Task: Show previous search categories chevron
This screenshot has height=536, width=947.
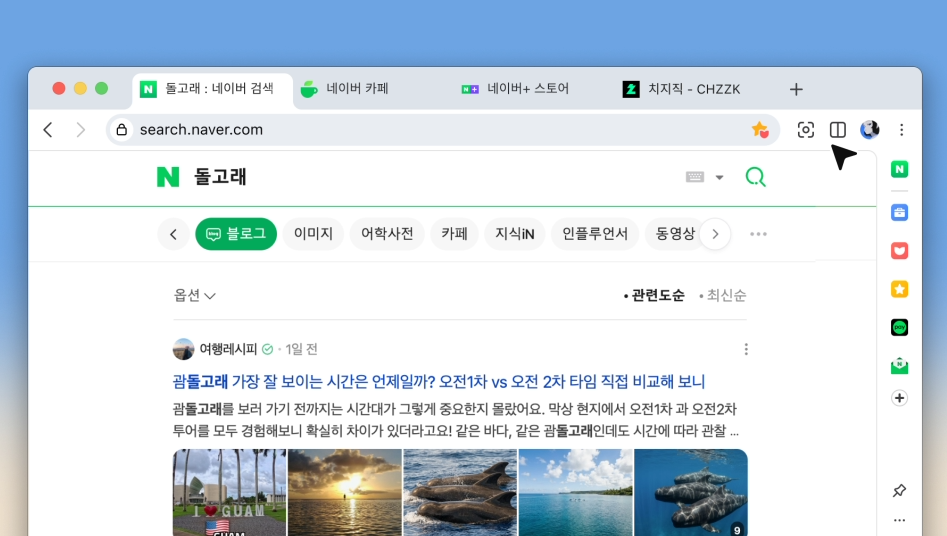Action: (x=173, y=234)
